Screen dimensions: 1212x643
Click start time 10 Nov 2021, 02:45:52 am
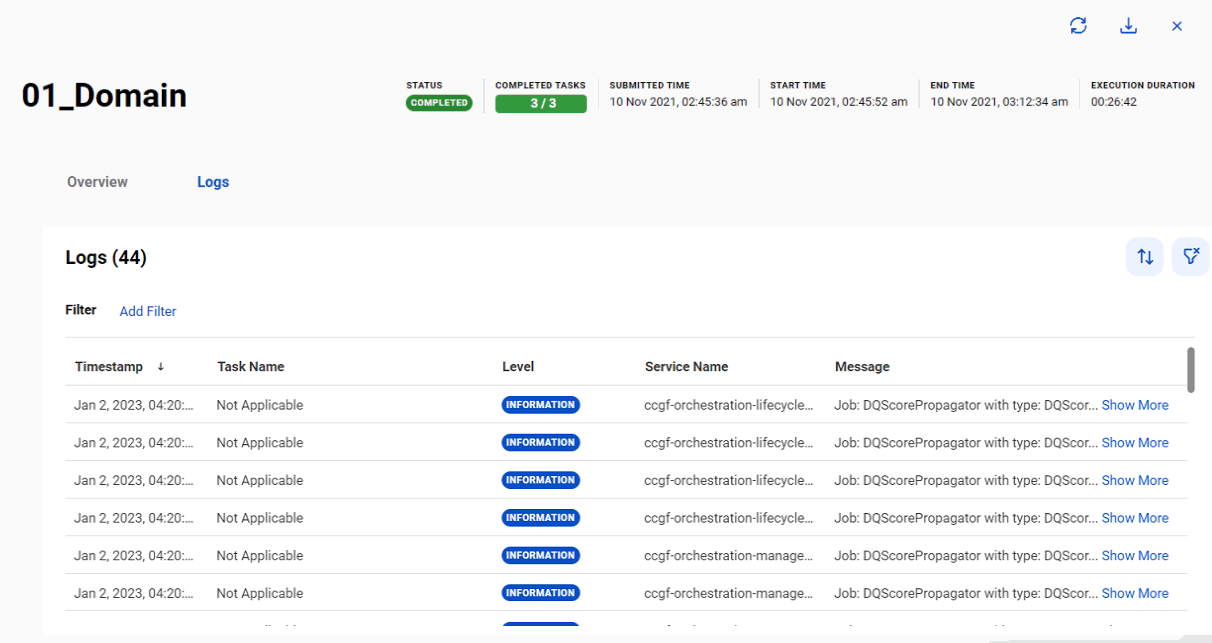point(839,102)
